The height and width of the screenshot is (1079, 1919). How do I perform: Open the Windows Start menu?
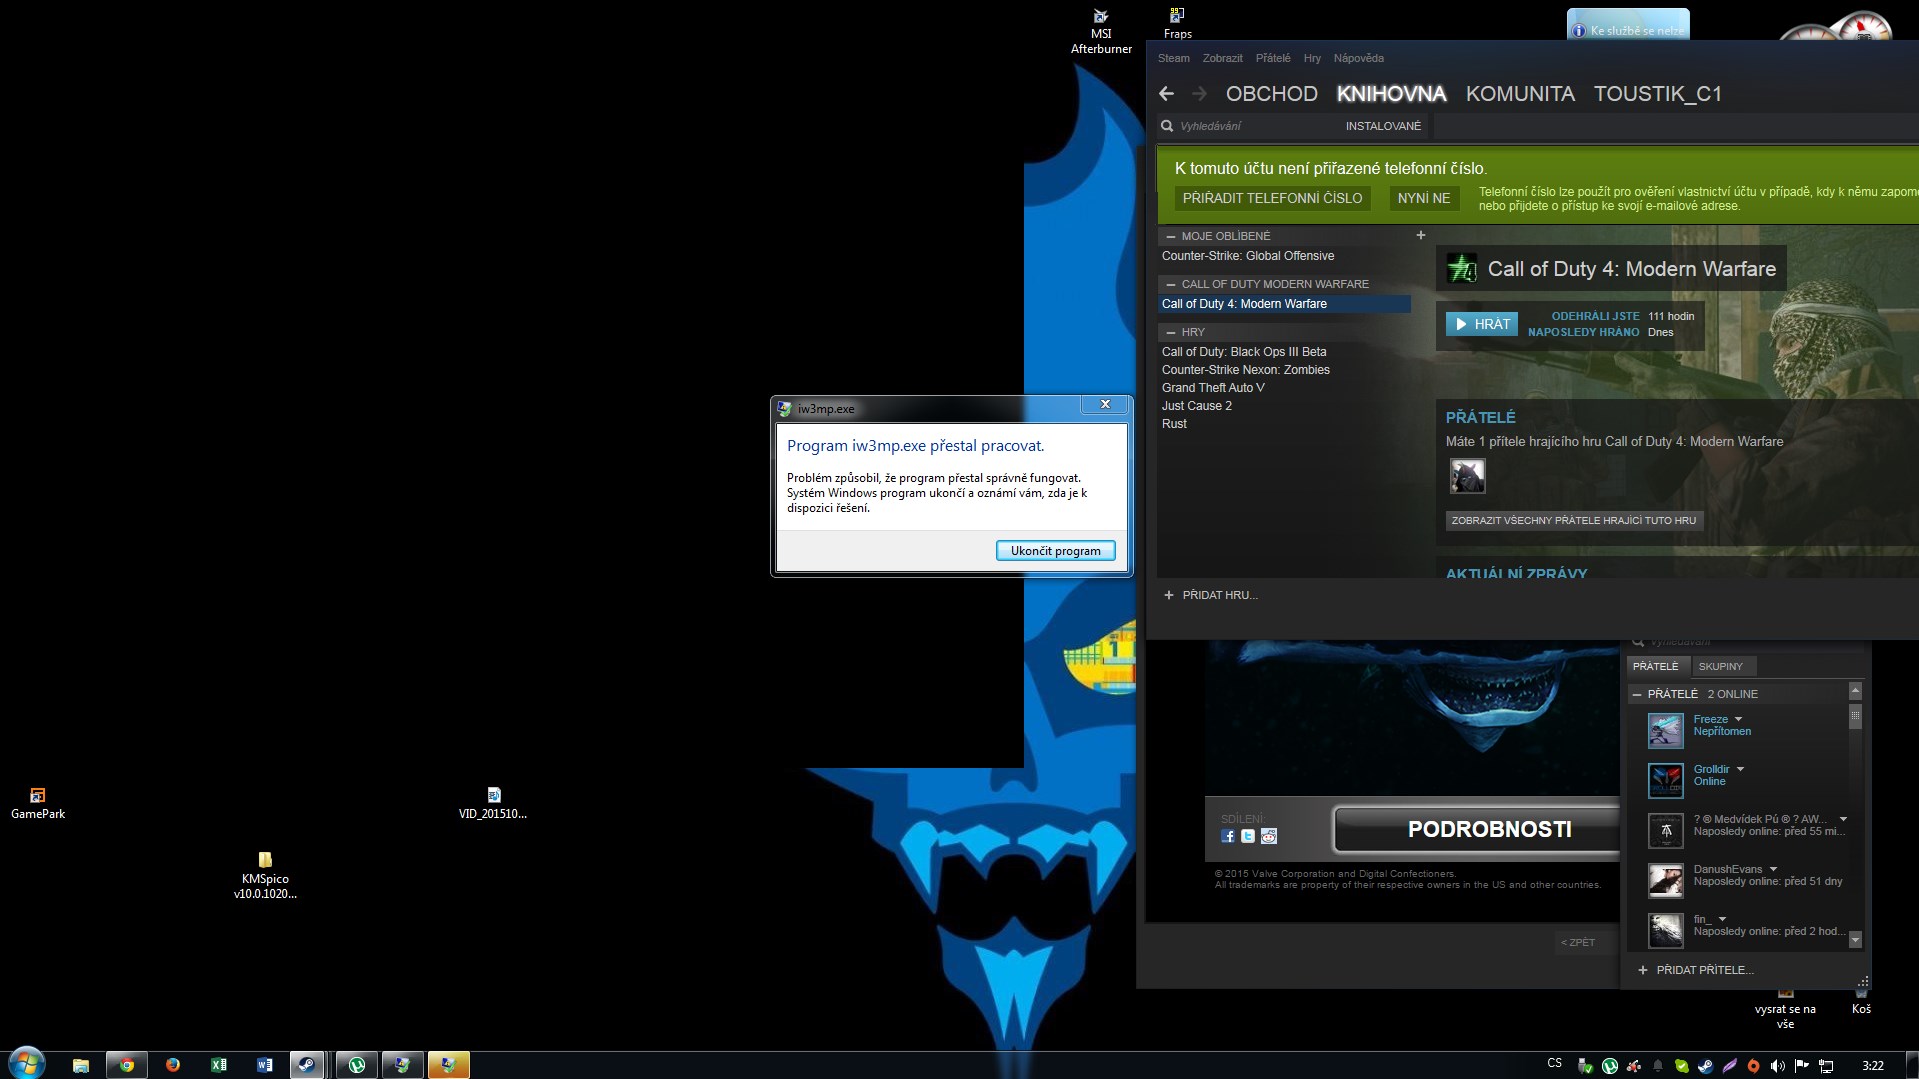27,1064
